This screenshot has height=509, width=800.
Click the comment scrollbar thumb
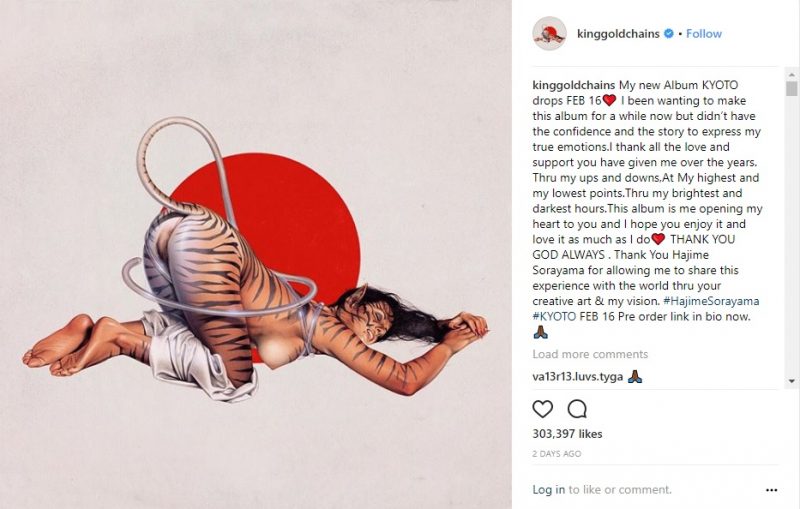click(x=791, y=88)
